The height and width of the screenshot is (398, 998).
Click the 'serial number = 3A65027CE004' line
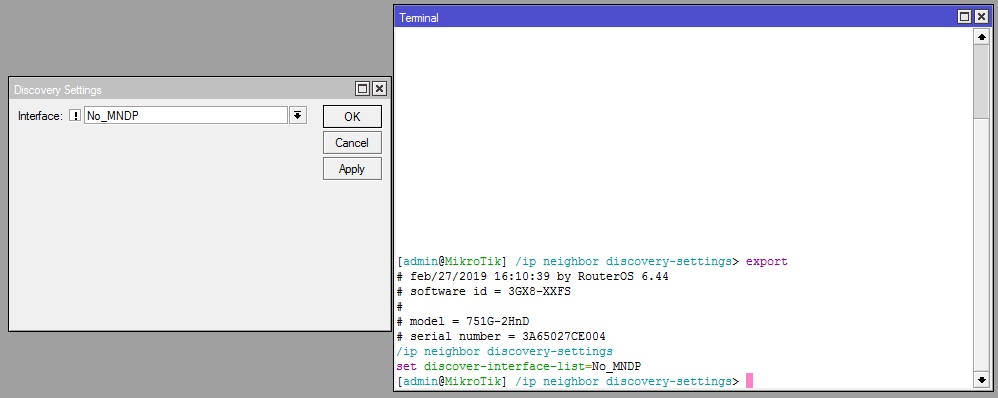tap(501, 336)
